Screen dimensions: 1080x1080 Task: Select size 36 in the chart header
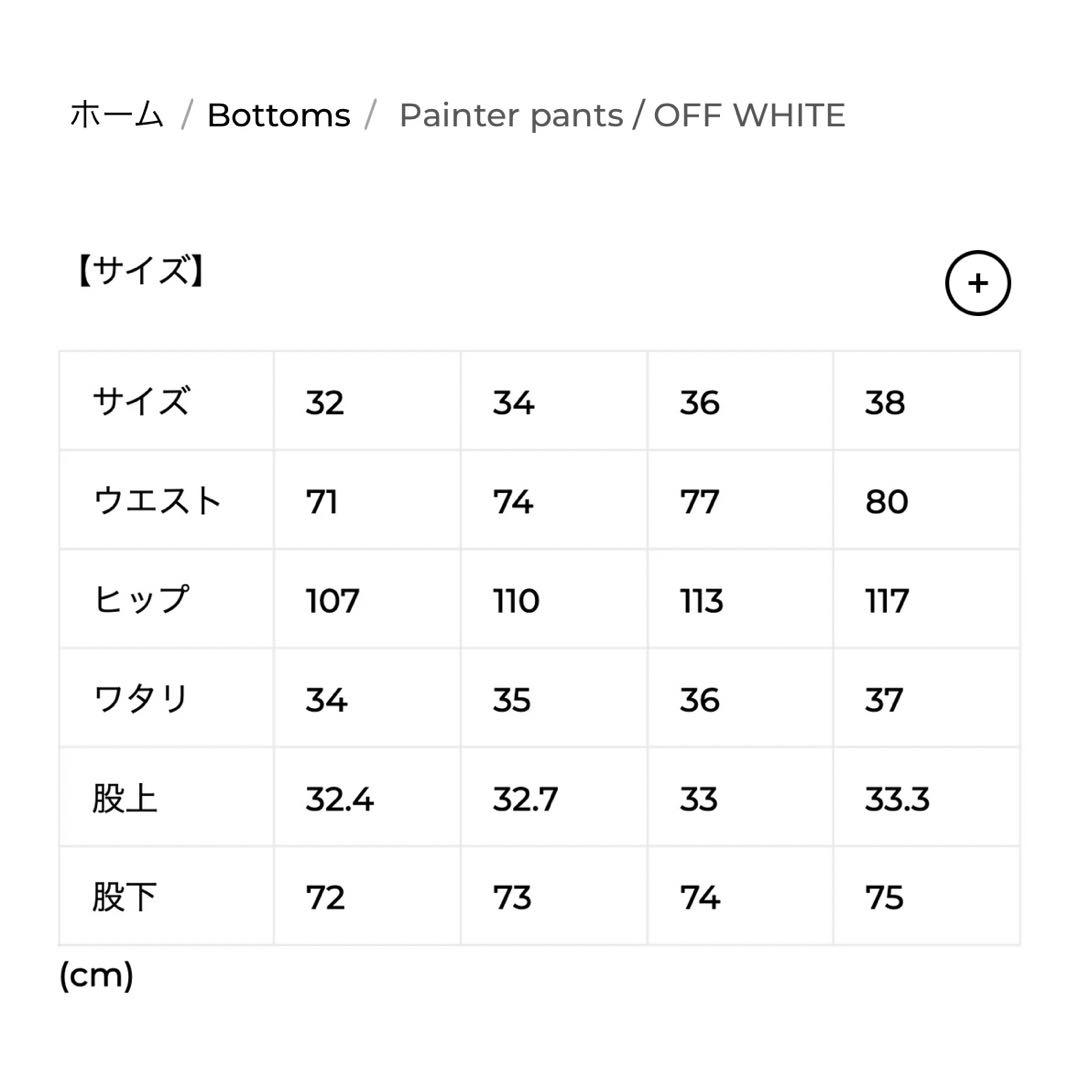701,402
